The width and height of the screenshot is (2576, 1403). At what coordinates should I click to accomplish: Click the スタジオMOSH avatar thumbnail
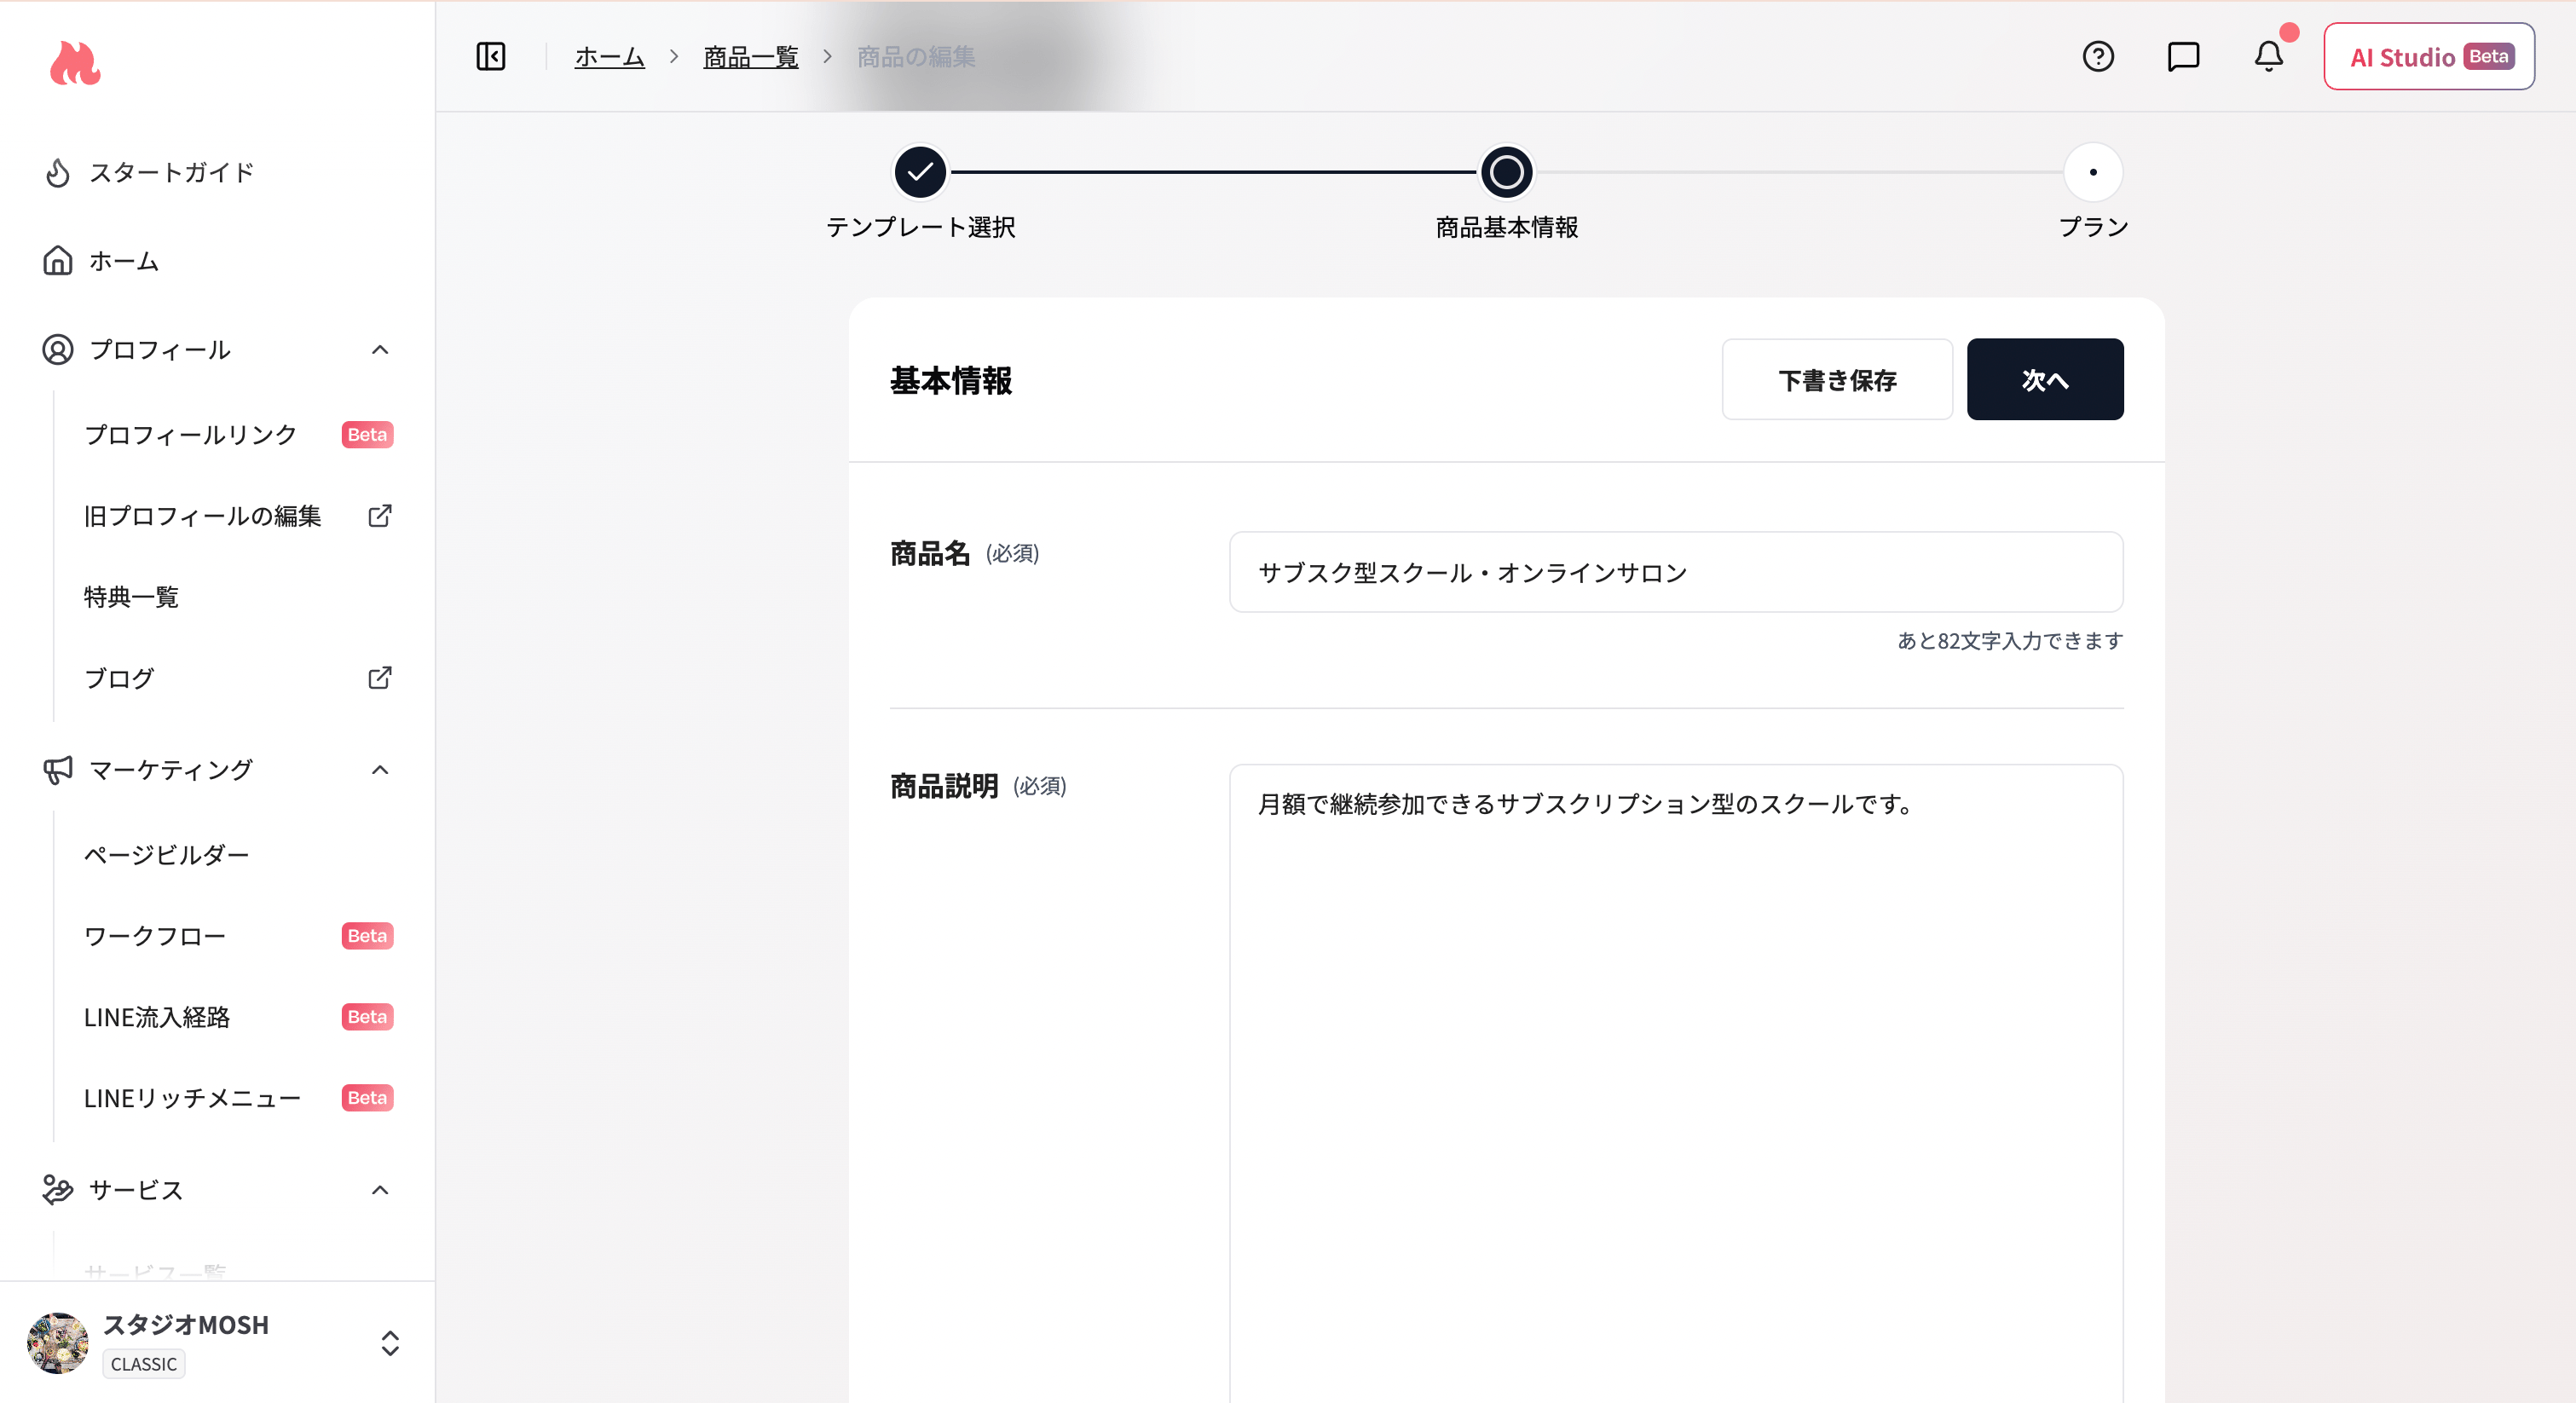58,1343
